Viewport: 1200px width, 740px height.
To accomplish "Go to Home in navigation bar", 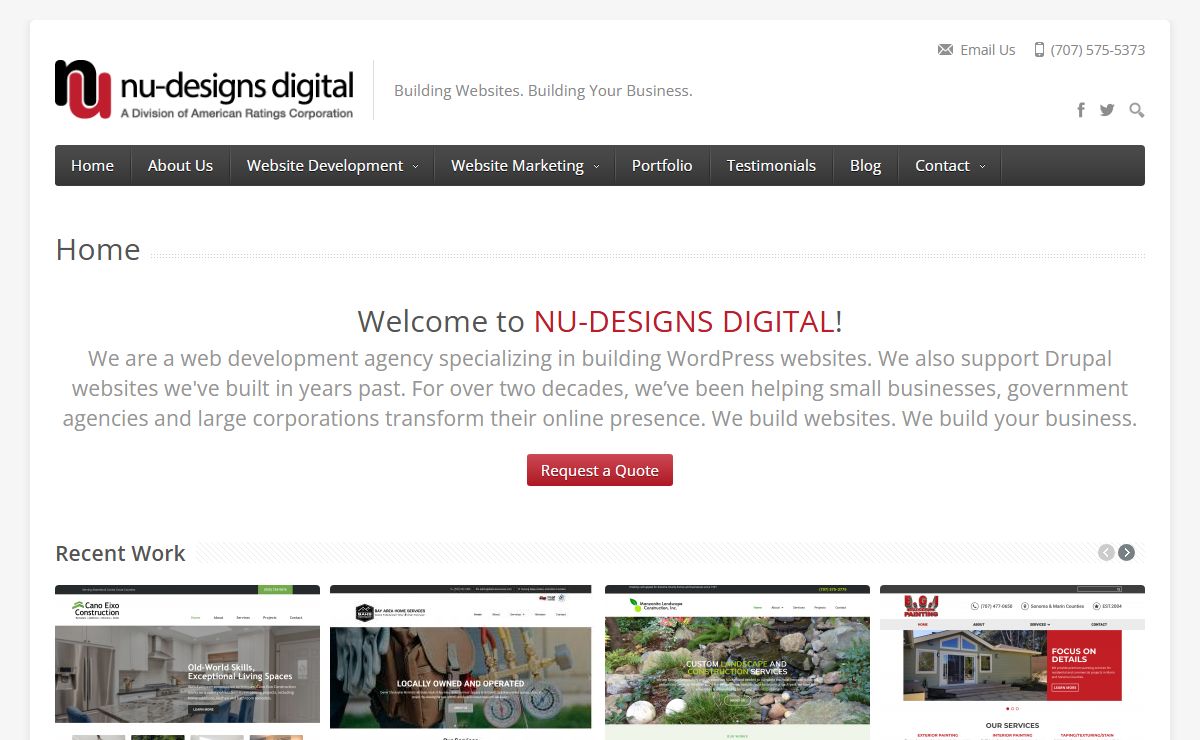I will (x=92, y=166).
